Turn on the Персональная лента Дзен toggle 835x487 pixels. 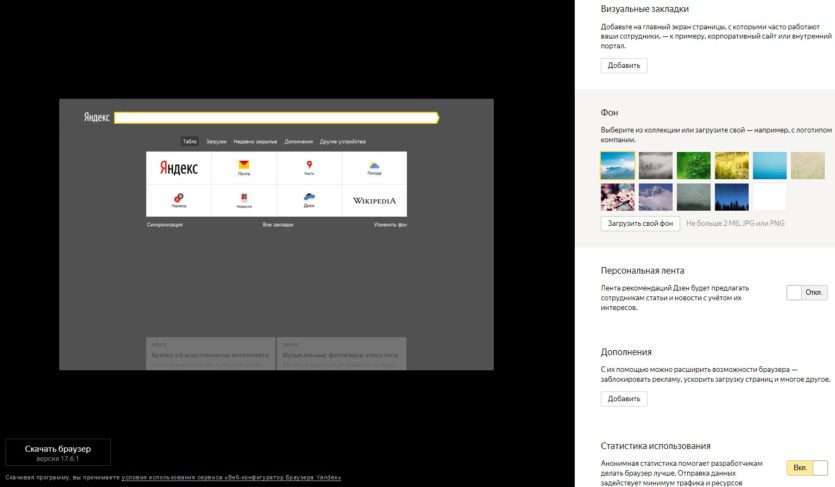tap(806, 292)
